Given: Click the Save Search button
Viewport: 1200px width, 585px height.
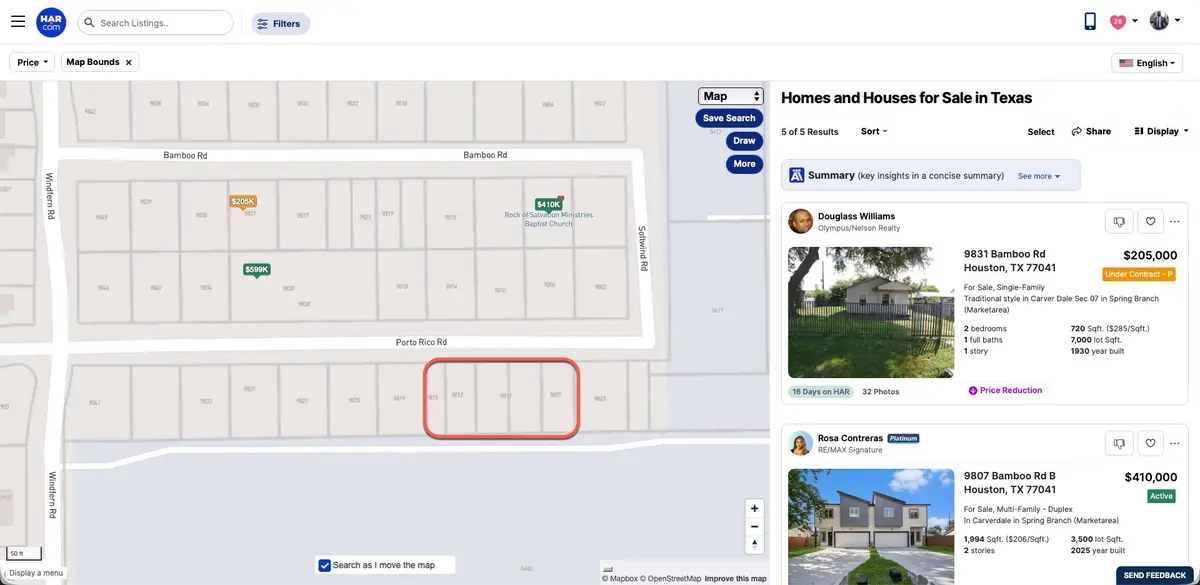Looking at the screenshot, I should (728, 117).
